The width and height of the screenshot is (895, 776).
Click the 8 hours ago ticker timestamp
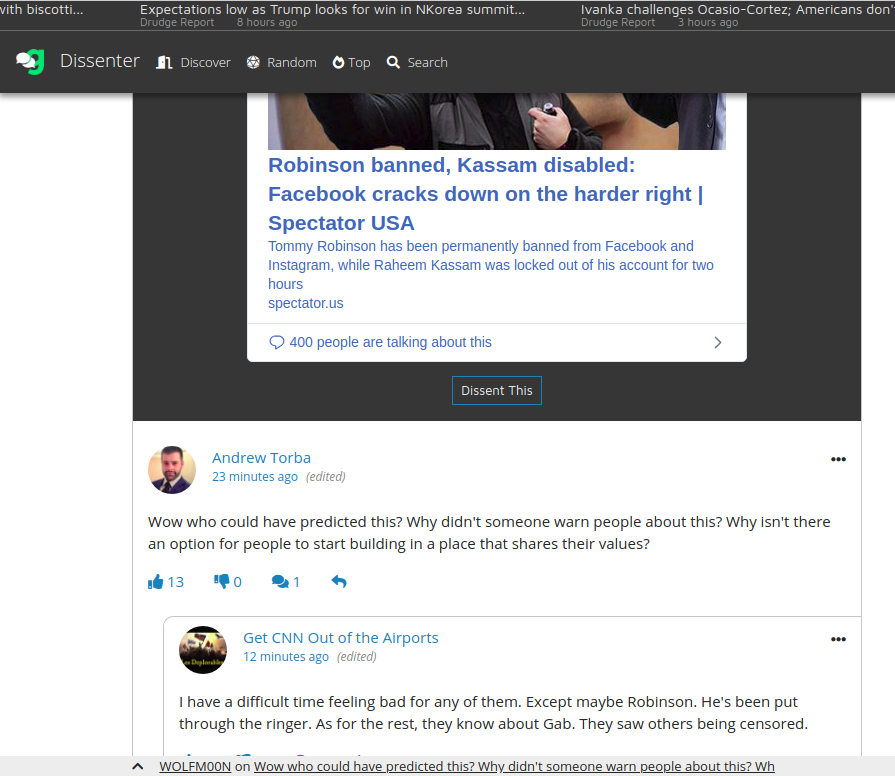(x=267, y=22)
